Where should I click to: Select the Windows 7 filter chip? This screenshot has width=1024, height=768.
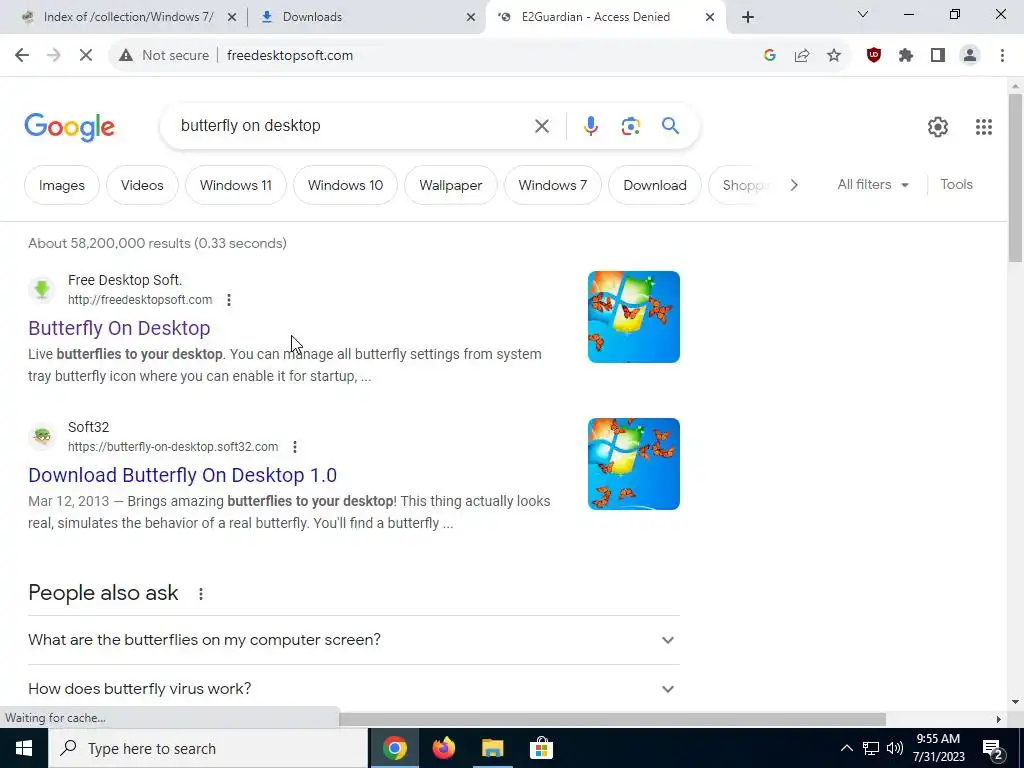click(x=552, y=185)
